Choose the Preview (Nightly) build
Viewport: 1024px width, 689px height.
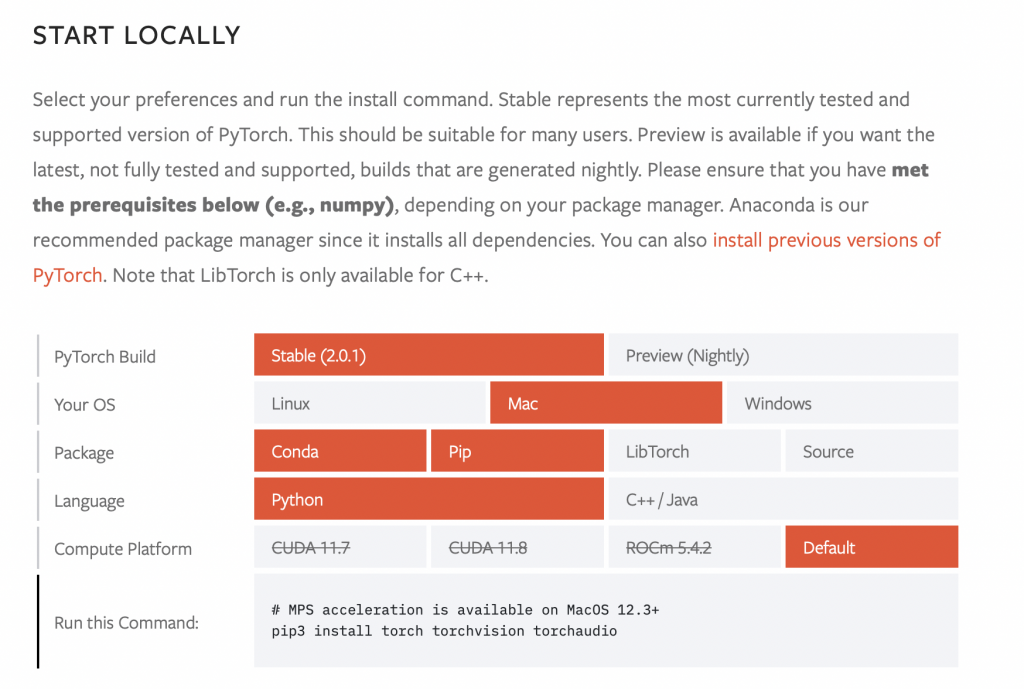tap(782, 355)
